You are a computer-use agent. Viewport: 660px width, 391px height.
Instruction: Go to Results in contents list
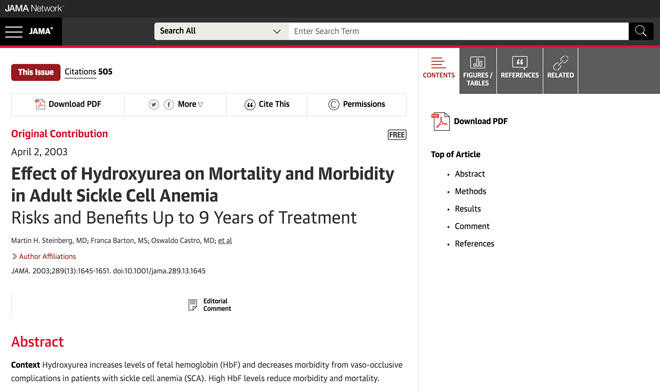point(468,209)
